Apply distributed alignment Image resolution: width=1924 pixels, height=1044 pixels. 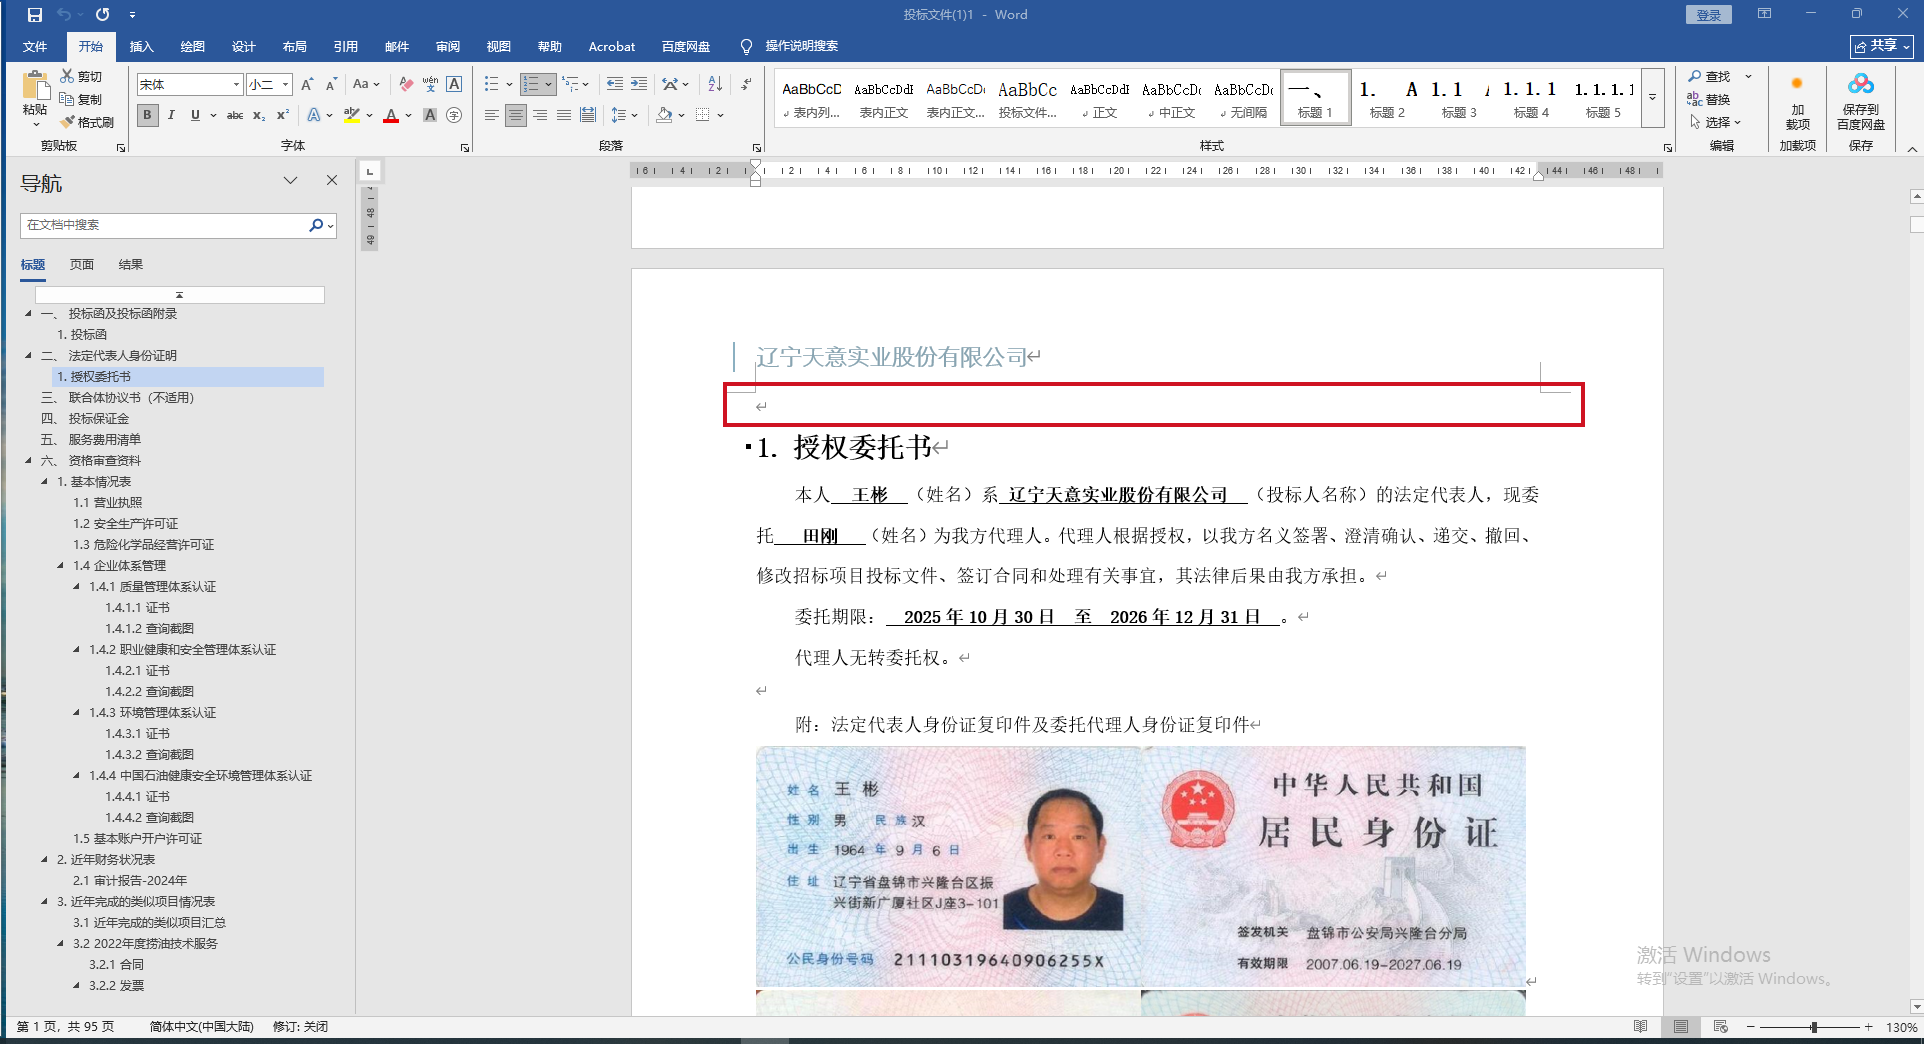coord(588,116)
